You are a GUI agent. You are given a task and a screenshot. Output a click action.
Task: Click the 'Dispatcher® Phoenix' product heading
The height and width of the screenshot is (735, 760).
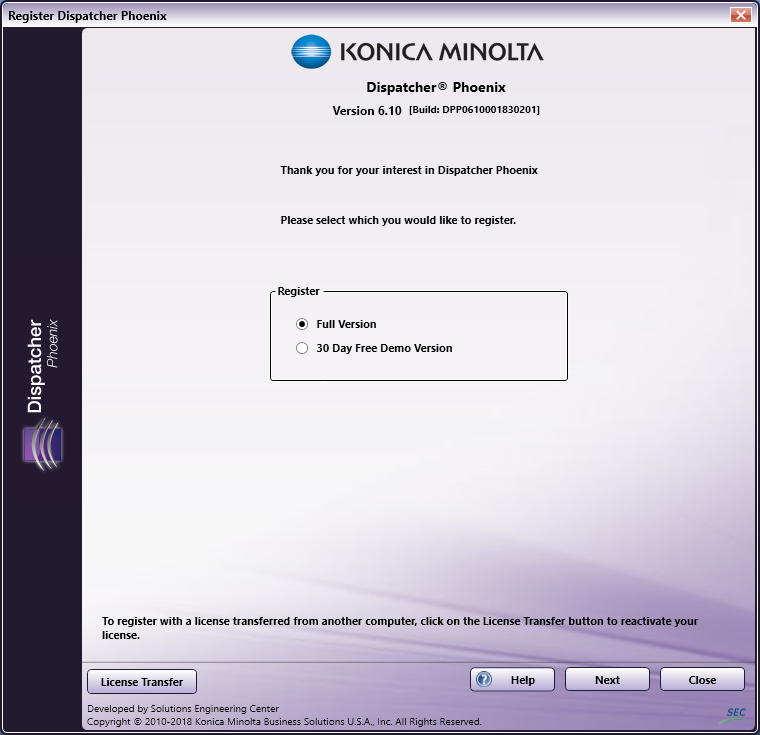click(x=436, y=87)
